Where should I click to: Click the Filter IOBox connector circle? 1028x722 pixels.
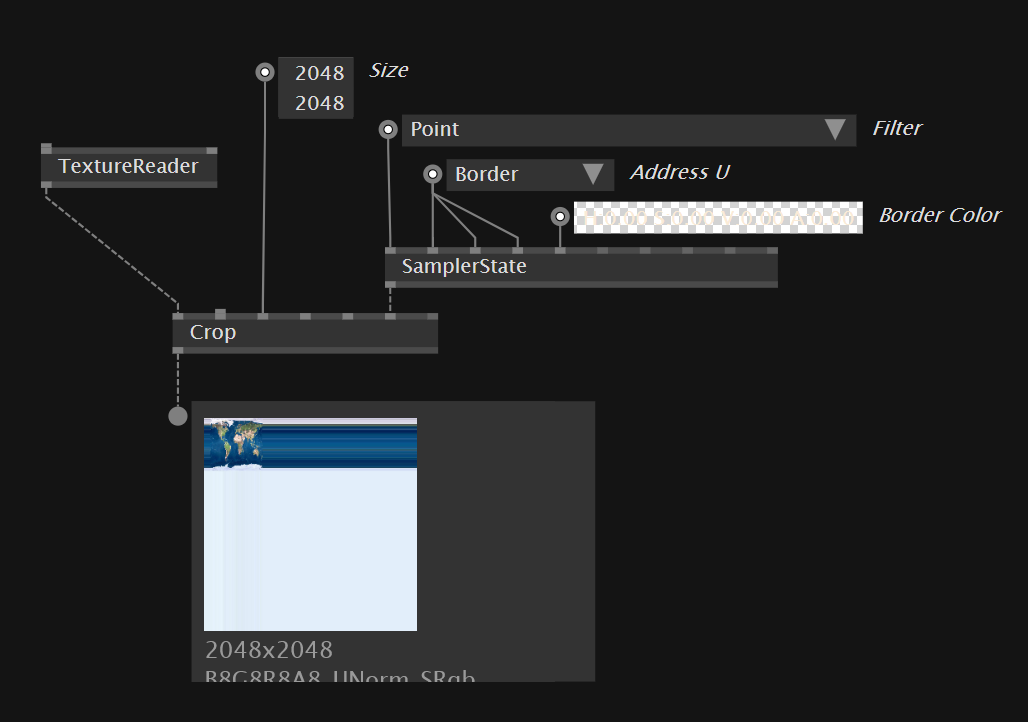tap(388, 129)
